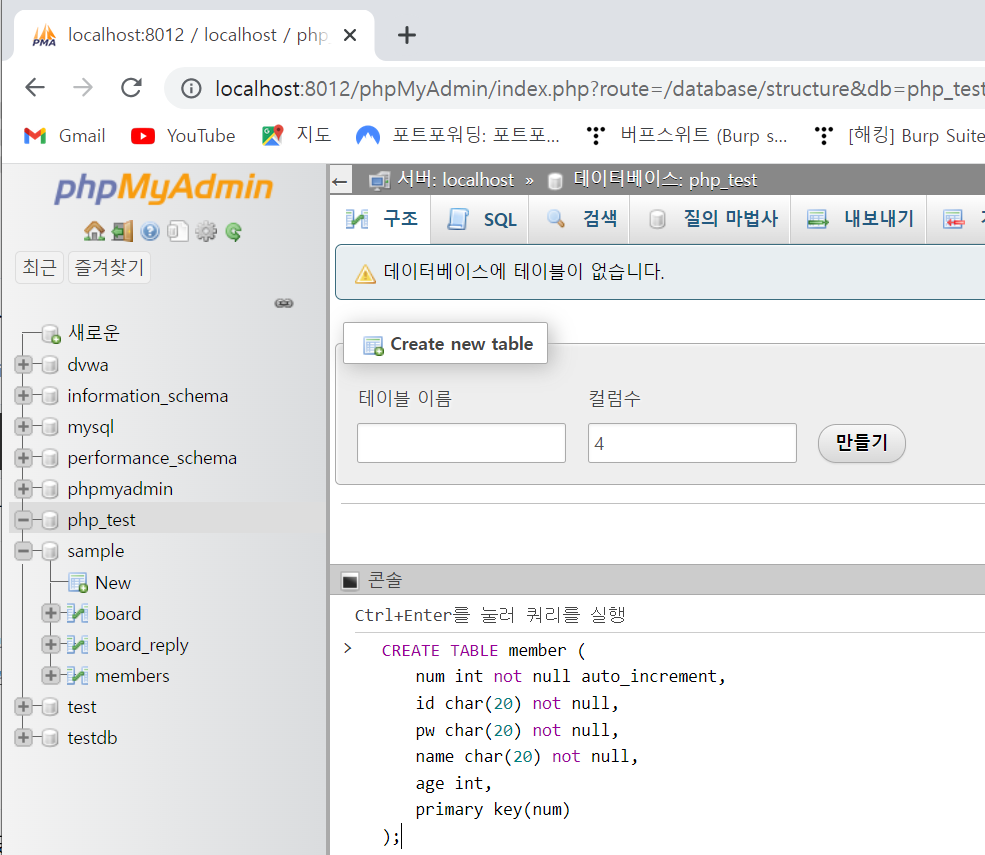
Task: Open the YouTube bookmark
Action: 183,136
